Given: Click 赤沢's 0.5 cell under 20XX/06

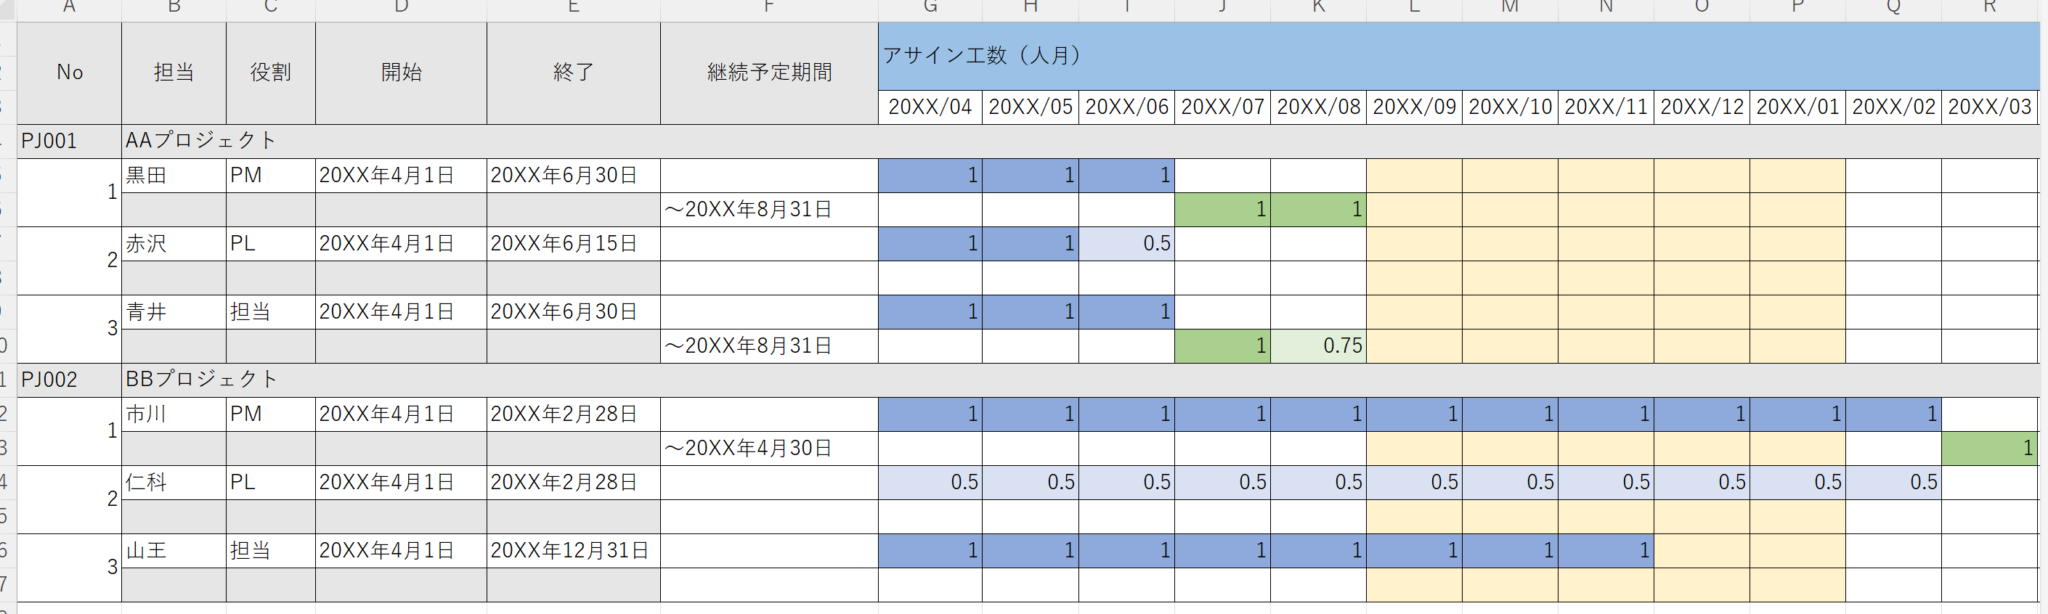Looking at the screenshot, I should pyautogui.click(x=1126, y=244).
